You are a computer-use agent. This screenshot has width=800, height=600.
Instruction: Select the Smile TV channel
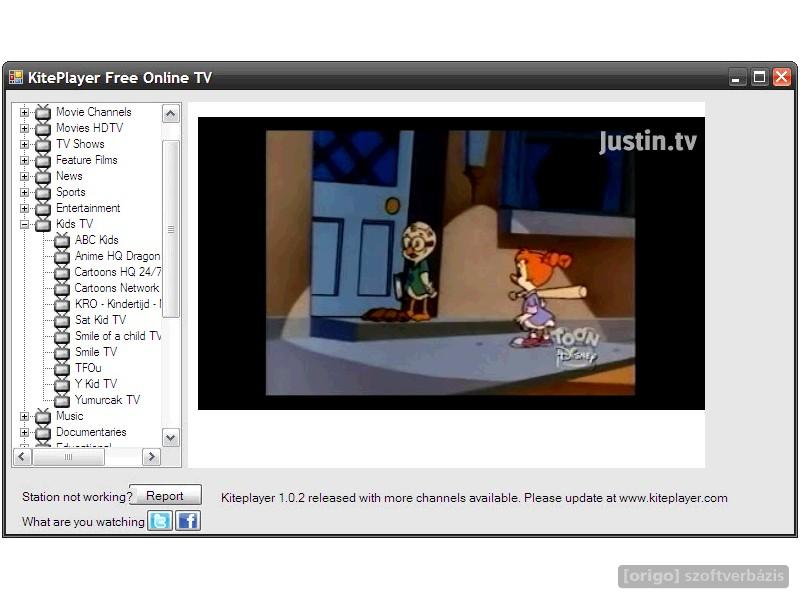pos(96,352)
